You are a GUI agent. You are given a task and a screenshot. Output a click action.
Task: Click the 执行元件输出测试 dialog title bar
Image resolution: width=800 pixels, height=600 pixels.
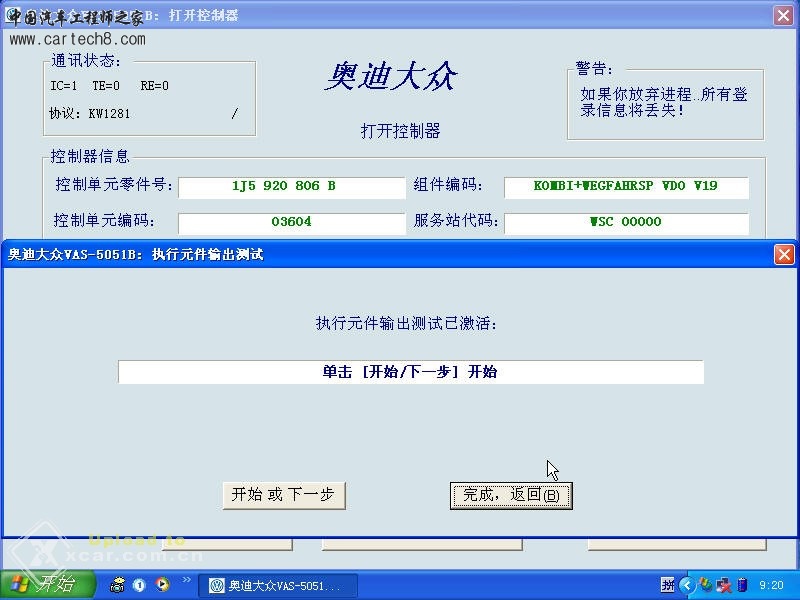coord(388,254)
